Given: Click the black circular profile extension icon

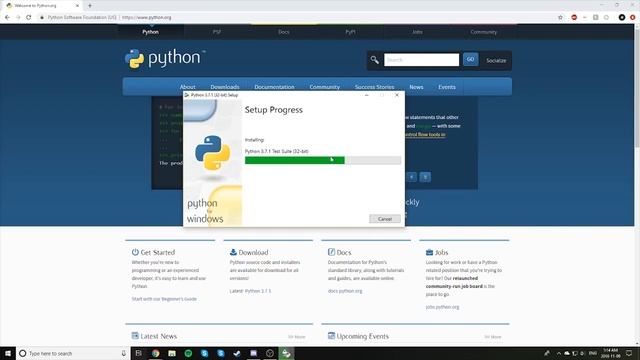Looking at the screenshot, I should tap(622, 18).
